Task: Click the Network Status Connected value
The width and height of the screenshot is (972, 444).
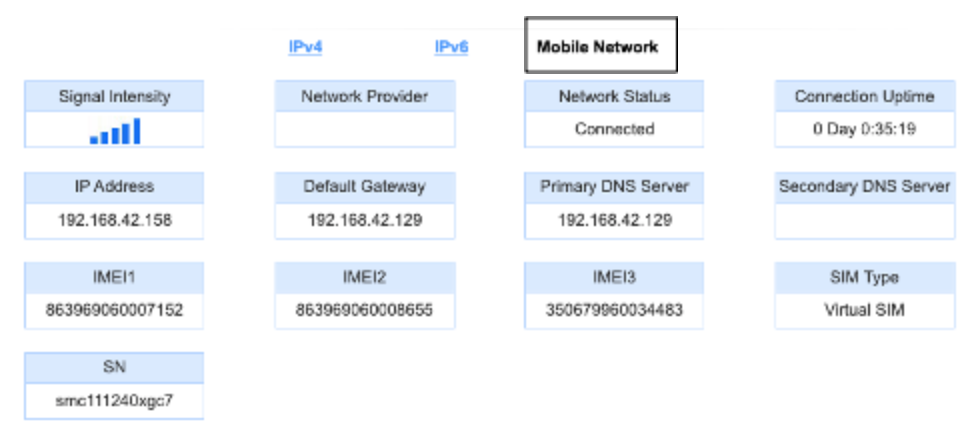Action: coord(614,129)
